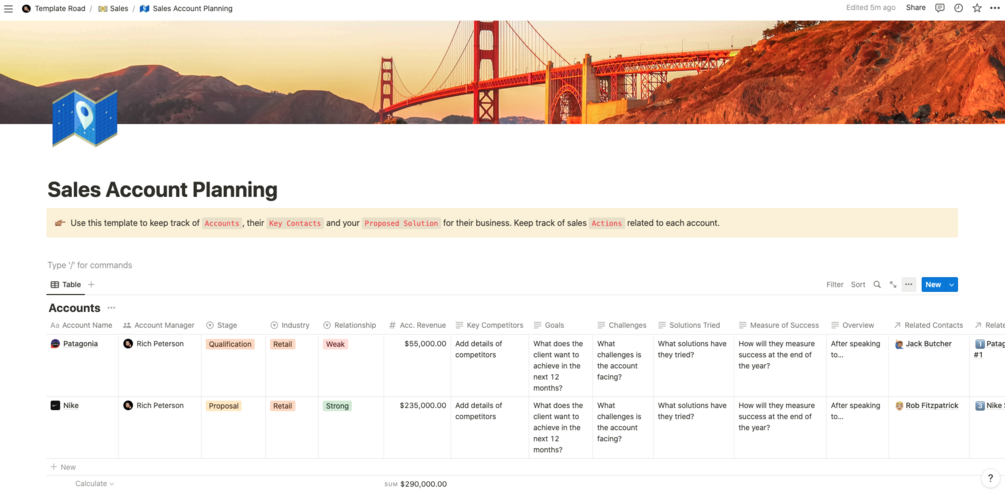Favorite this page with the star icon
The width and height of the screenshot is (1005, 493).
coord(977,8)
